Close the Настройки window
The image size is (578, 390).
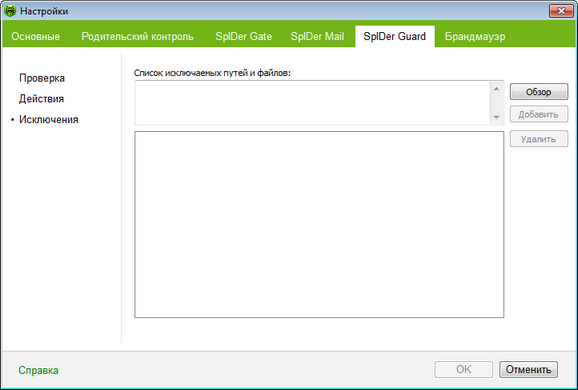561,11
